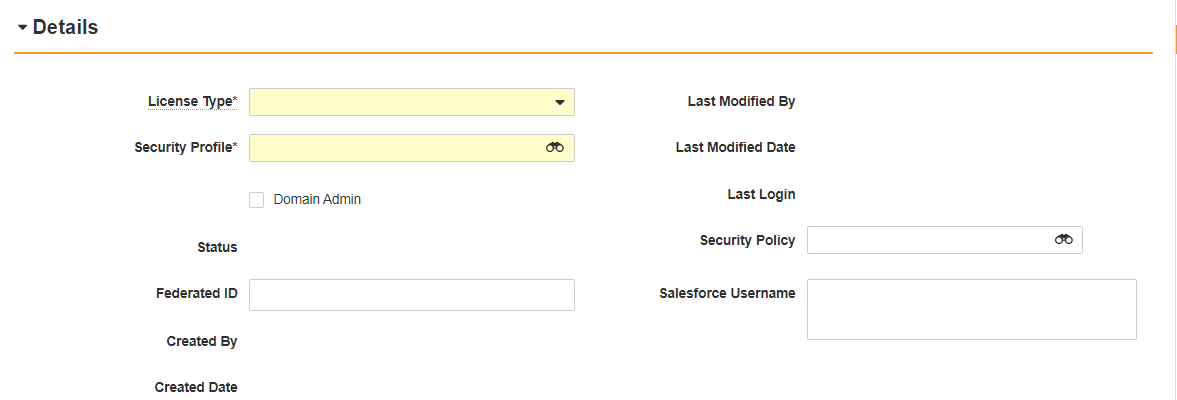Select the Security Policy label
Viewport: 1177px width, 400px height.
747,240
